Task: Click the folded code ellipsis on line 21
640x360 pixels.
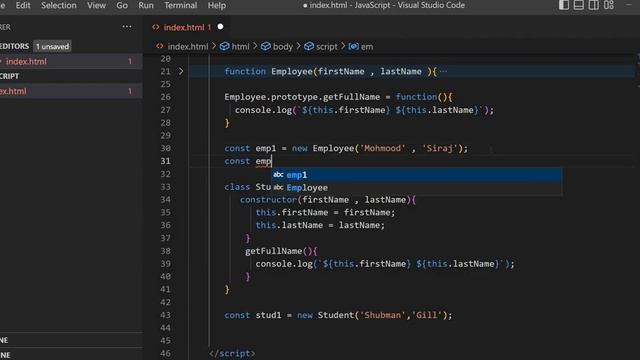Action: click(443, 71)
